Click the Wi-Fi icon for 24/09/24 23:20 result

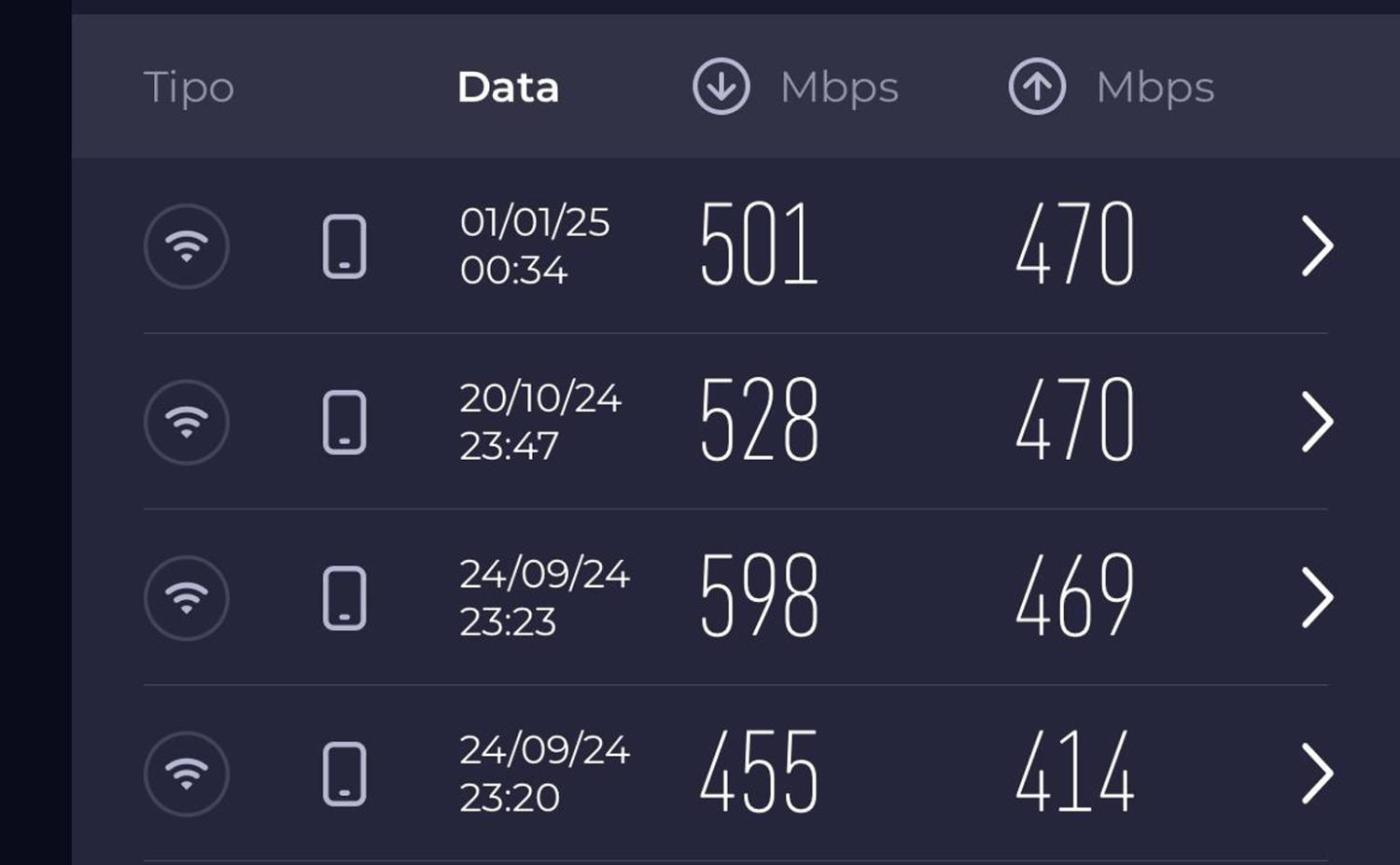[186, 774]
